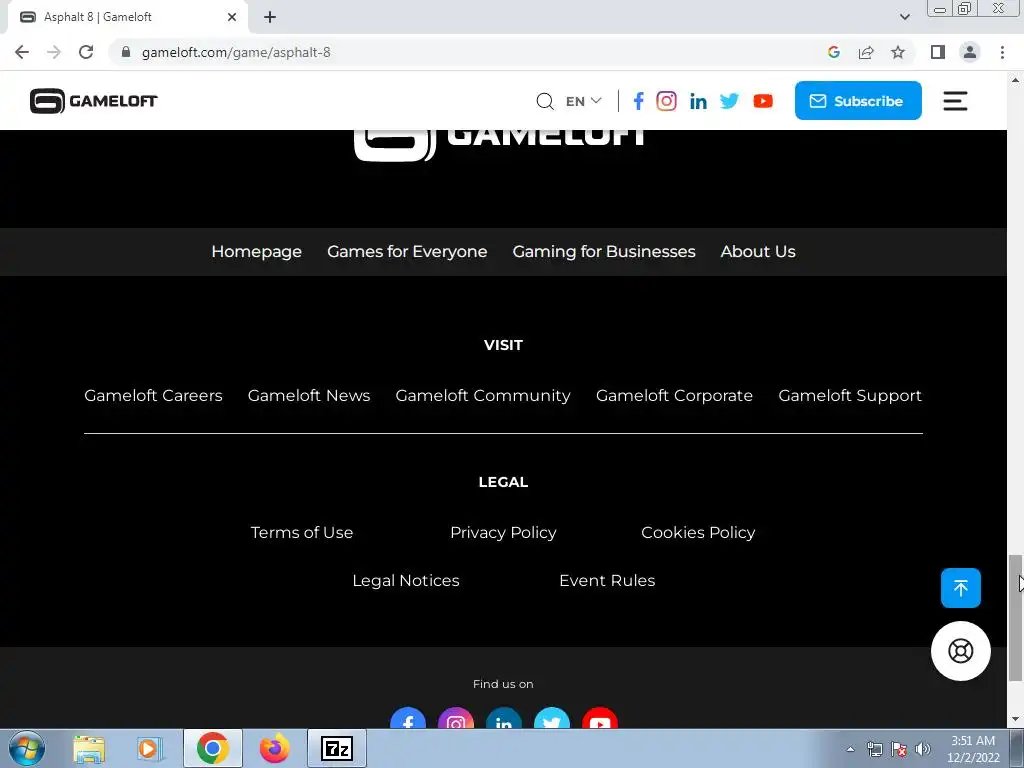Open Firefox from the taskbar

click(274, 749)
